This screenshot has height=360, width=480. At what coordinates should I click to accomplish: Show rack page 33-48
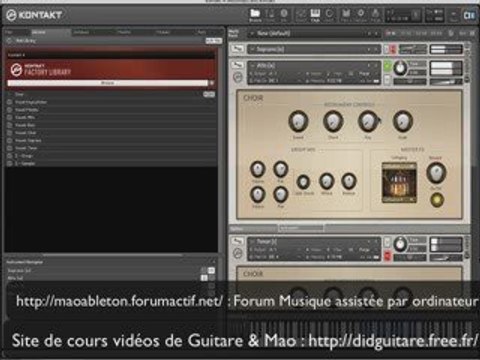tap(421, 33)
